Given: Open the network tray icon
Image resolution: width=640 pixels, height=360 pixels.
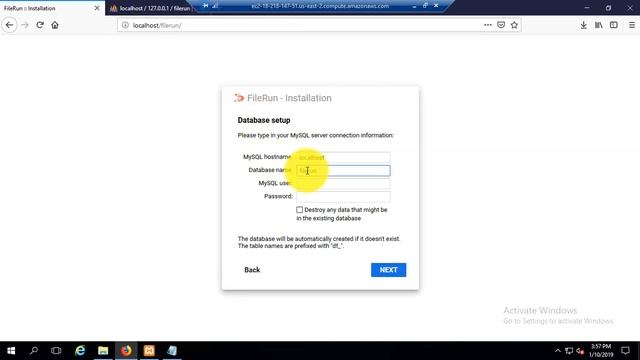Looking at the screenshot, I should pos(569,351).
